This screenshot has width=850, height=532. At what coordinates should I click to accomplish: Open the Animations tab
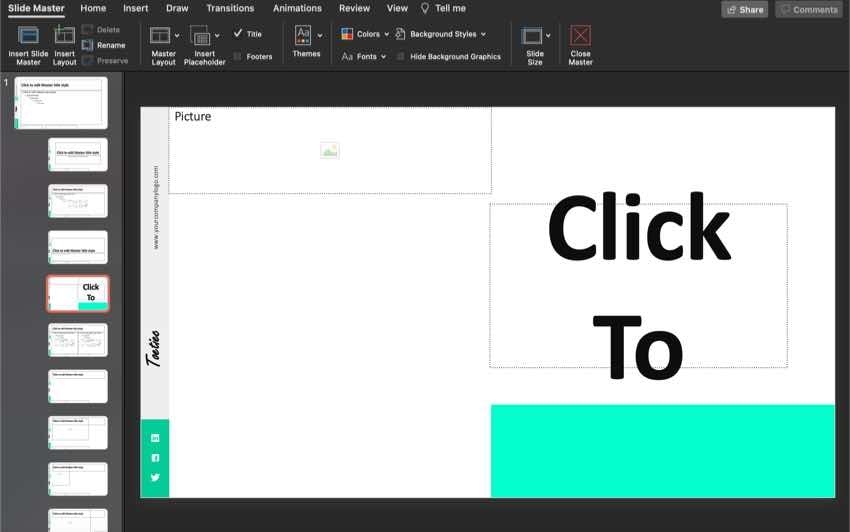(297, 8)
